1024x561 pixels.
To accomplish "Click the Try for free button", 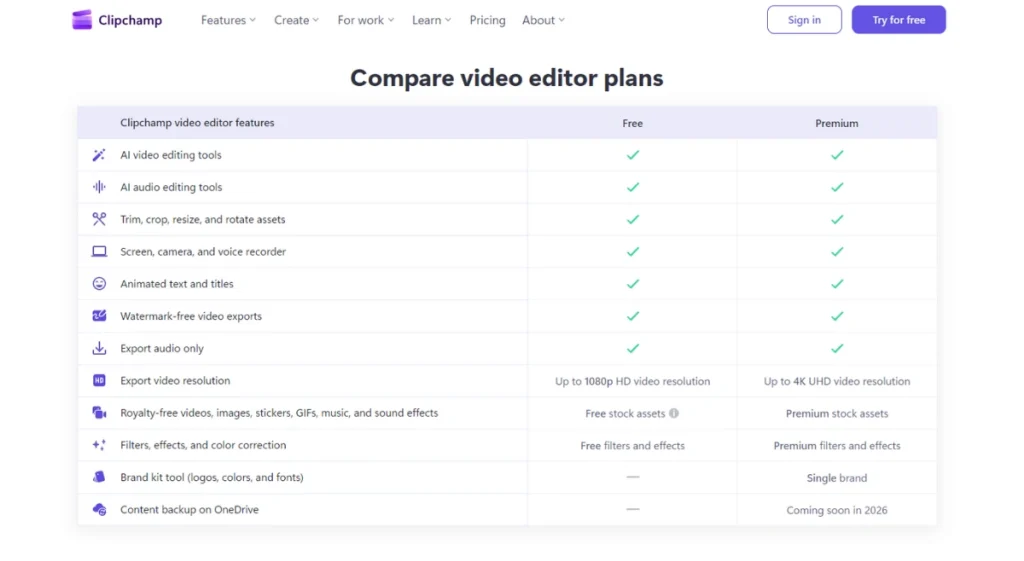I will point(899,20).
